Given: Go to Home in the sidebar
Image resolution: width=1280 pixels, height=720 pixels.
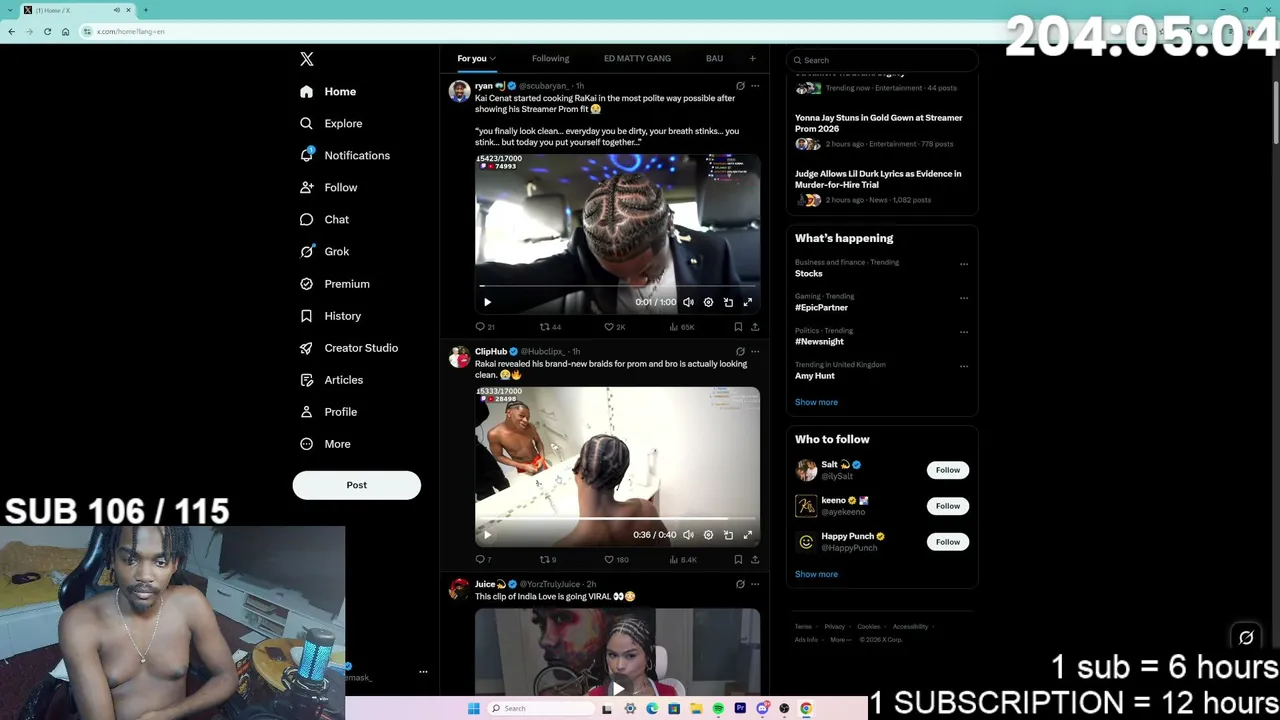Looking at the screenshot, I should [328, 91].
